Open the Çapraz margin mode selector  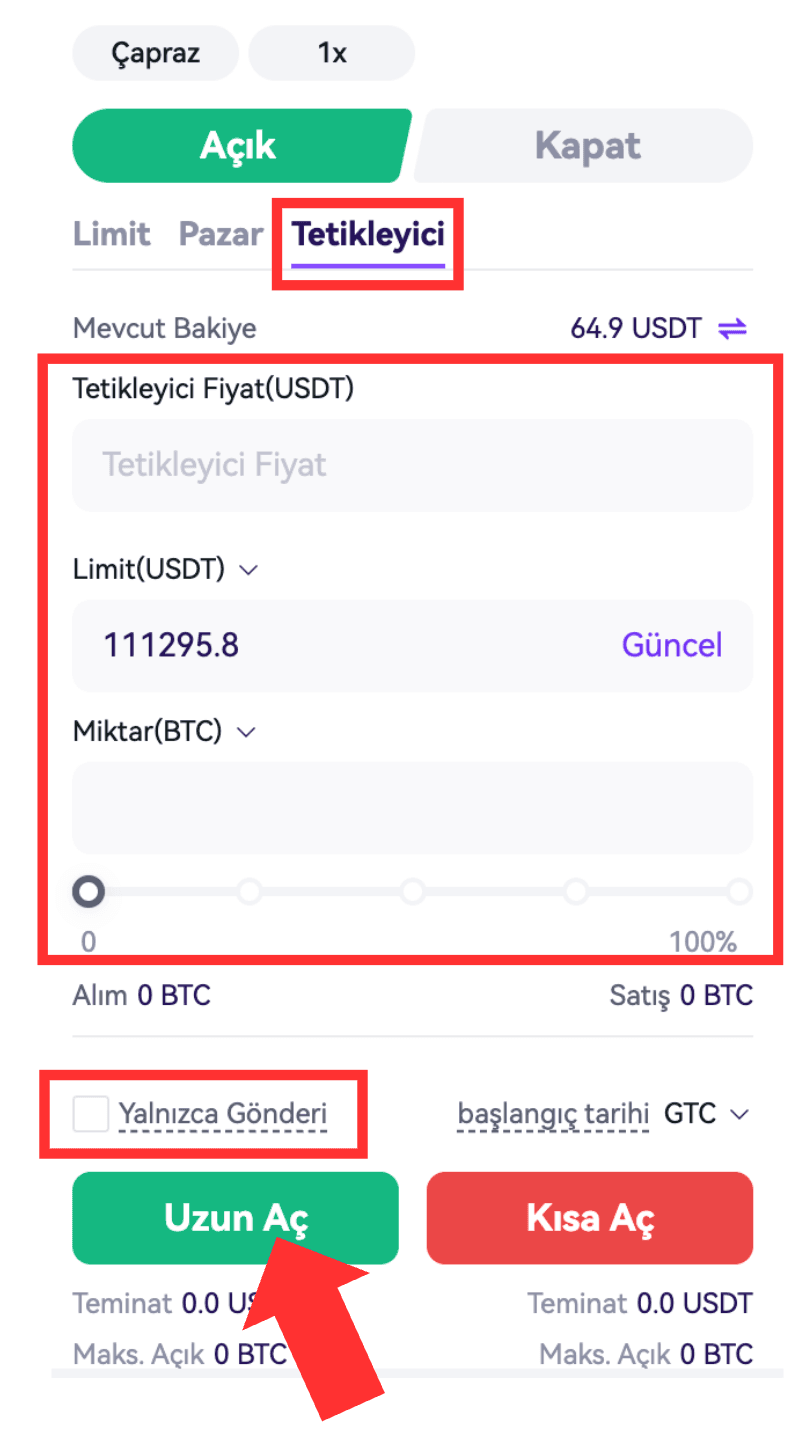[155, 53]
